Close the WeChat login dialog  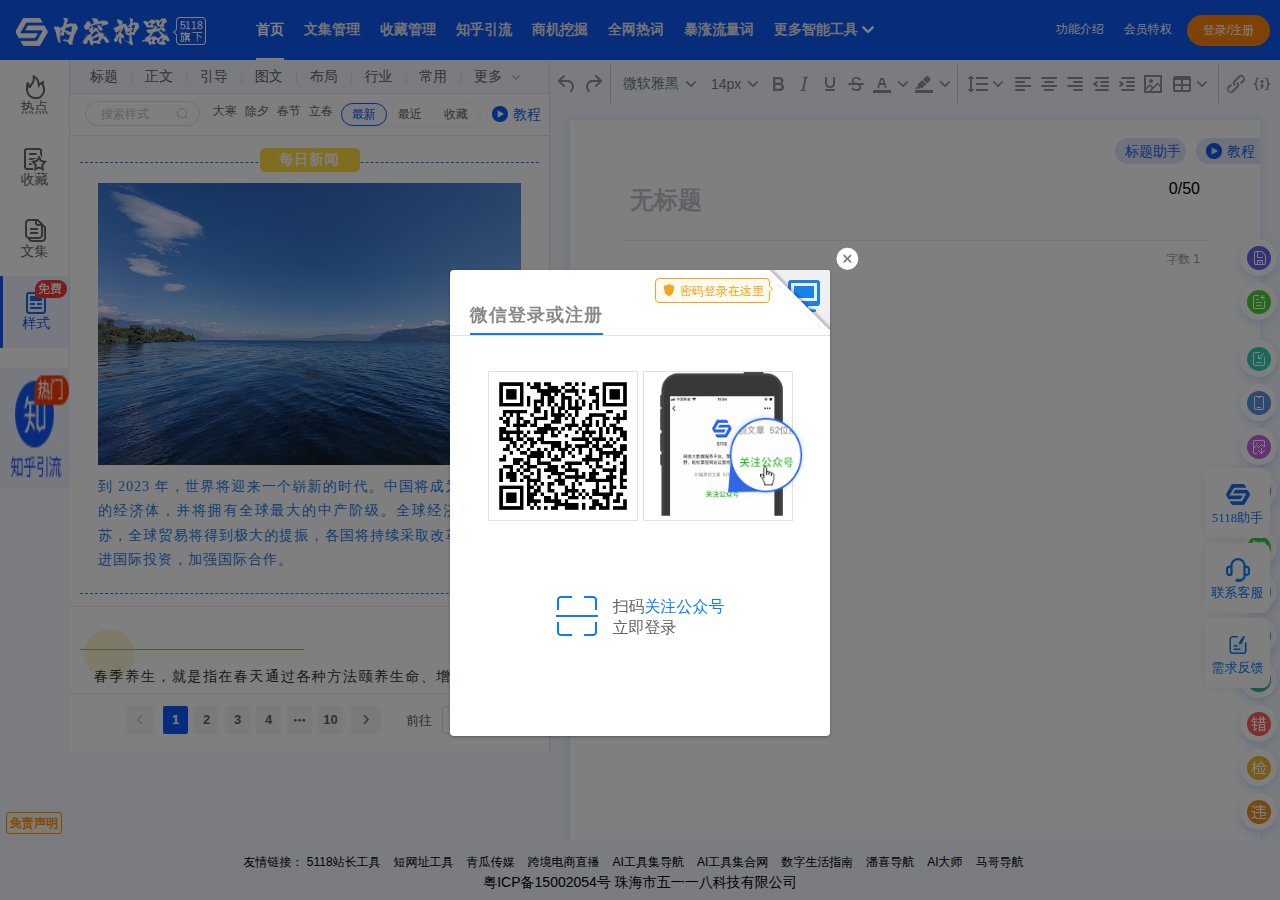pos(847,259)
